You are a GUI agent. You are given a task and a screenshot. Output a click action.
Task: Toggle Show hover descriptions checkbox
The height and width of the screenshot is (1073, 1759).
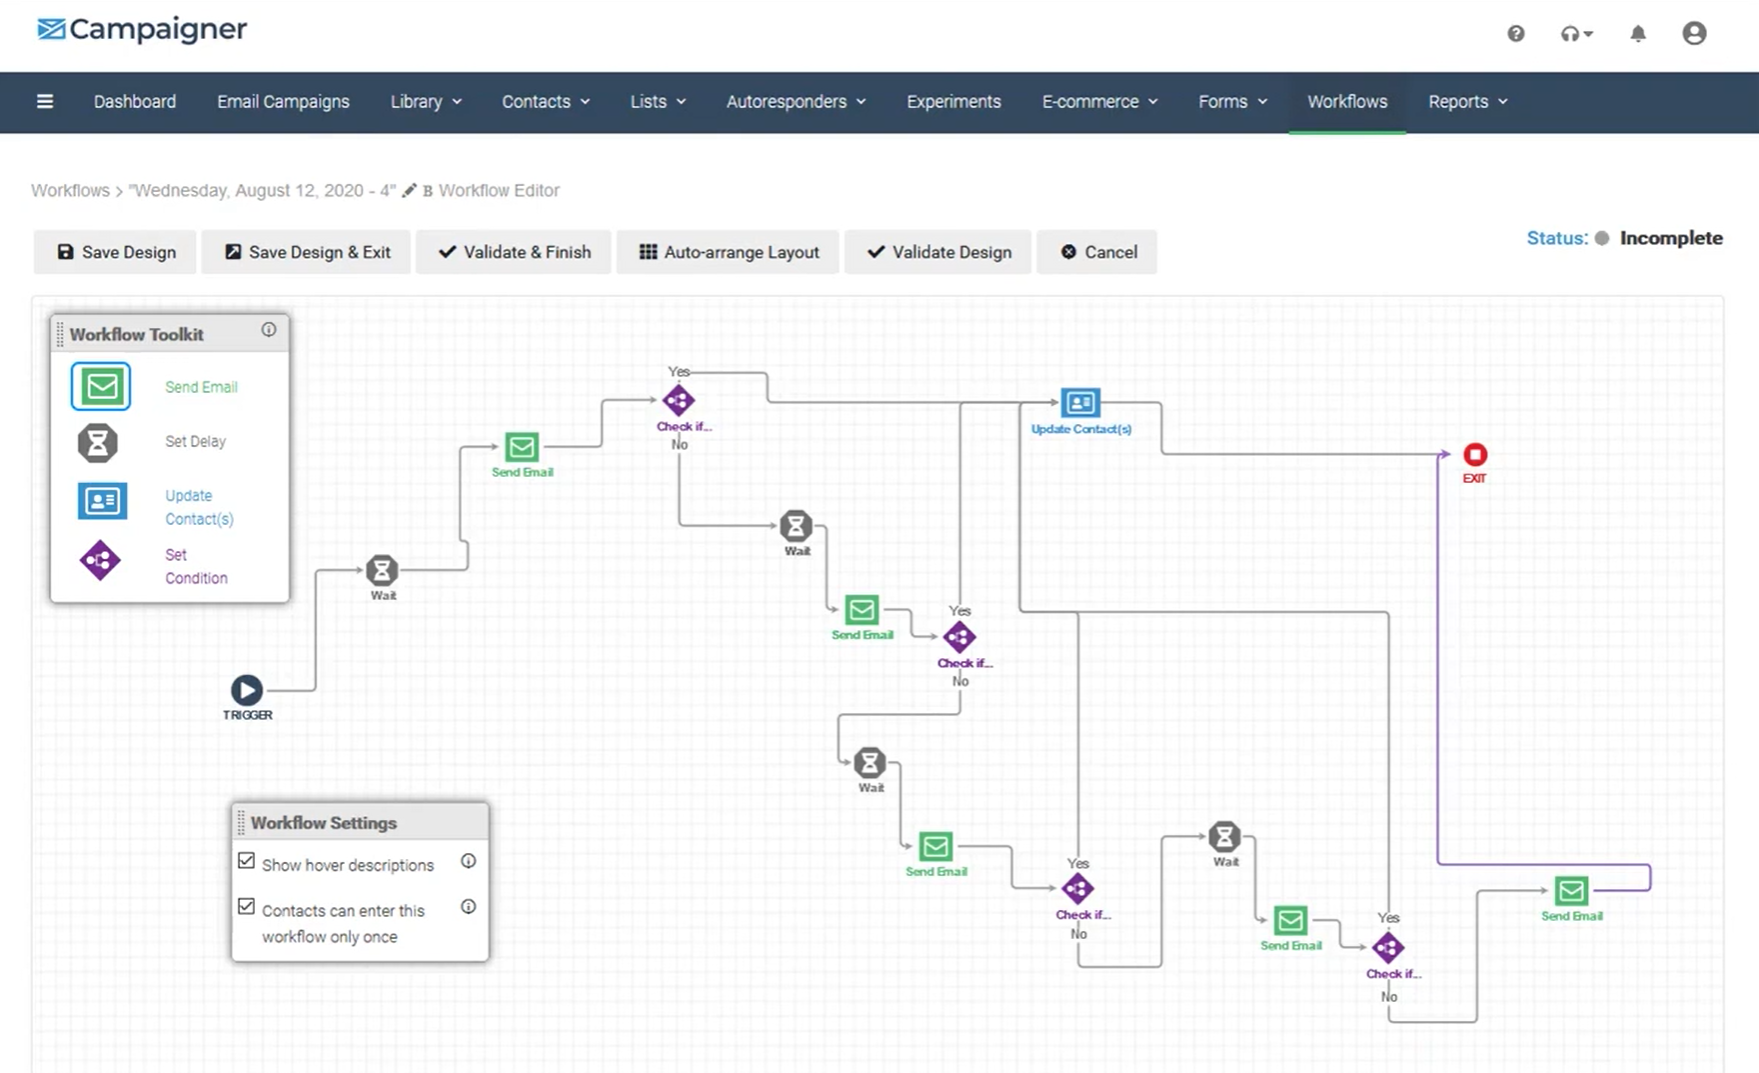click(x=246, y=861)
